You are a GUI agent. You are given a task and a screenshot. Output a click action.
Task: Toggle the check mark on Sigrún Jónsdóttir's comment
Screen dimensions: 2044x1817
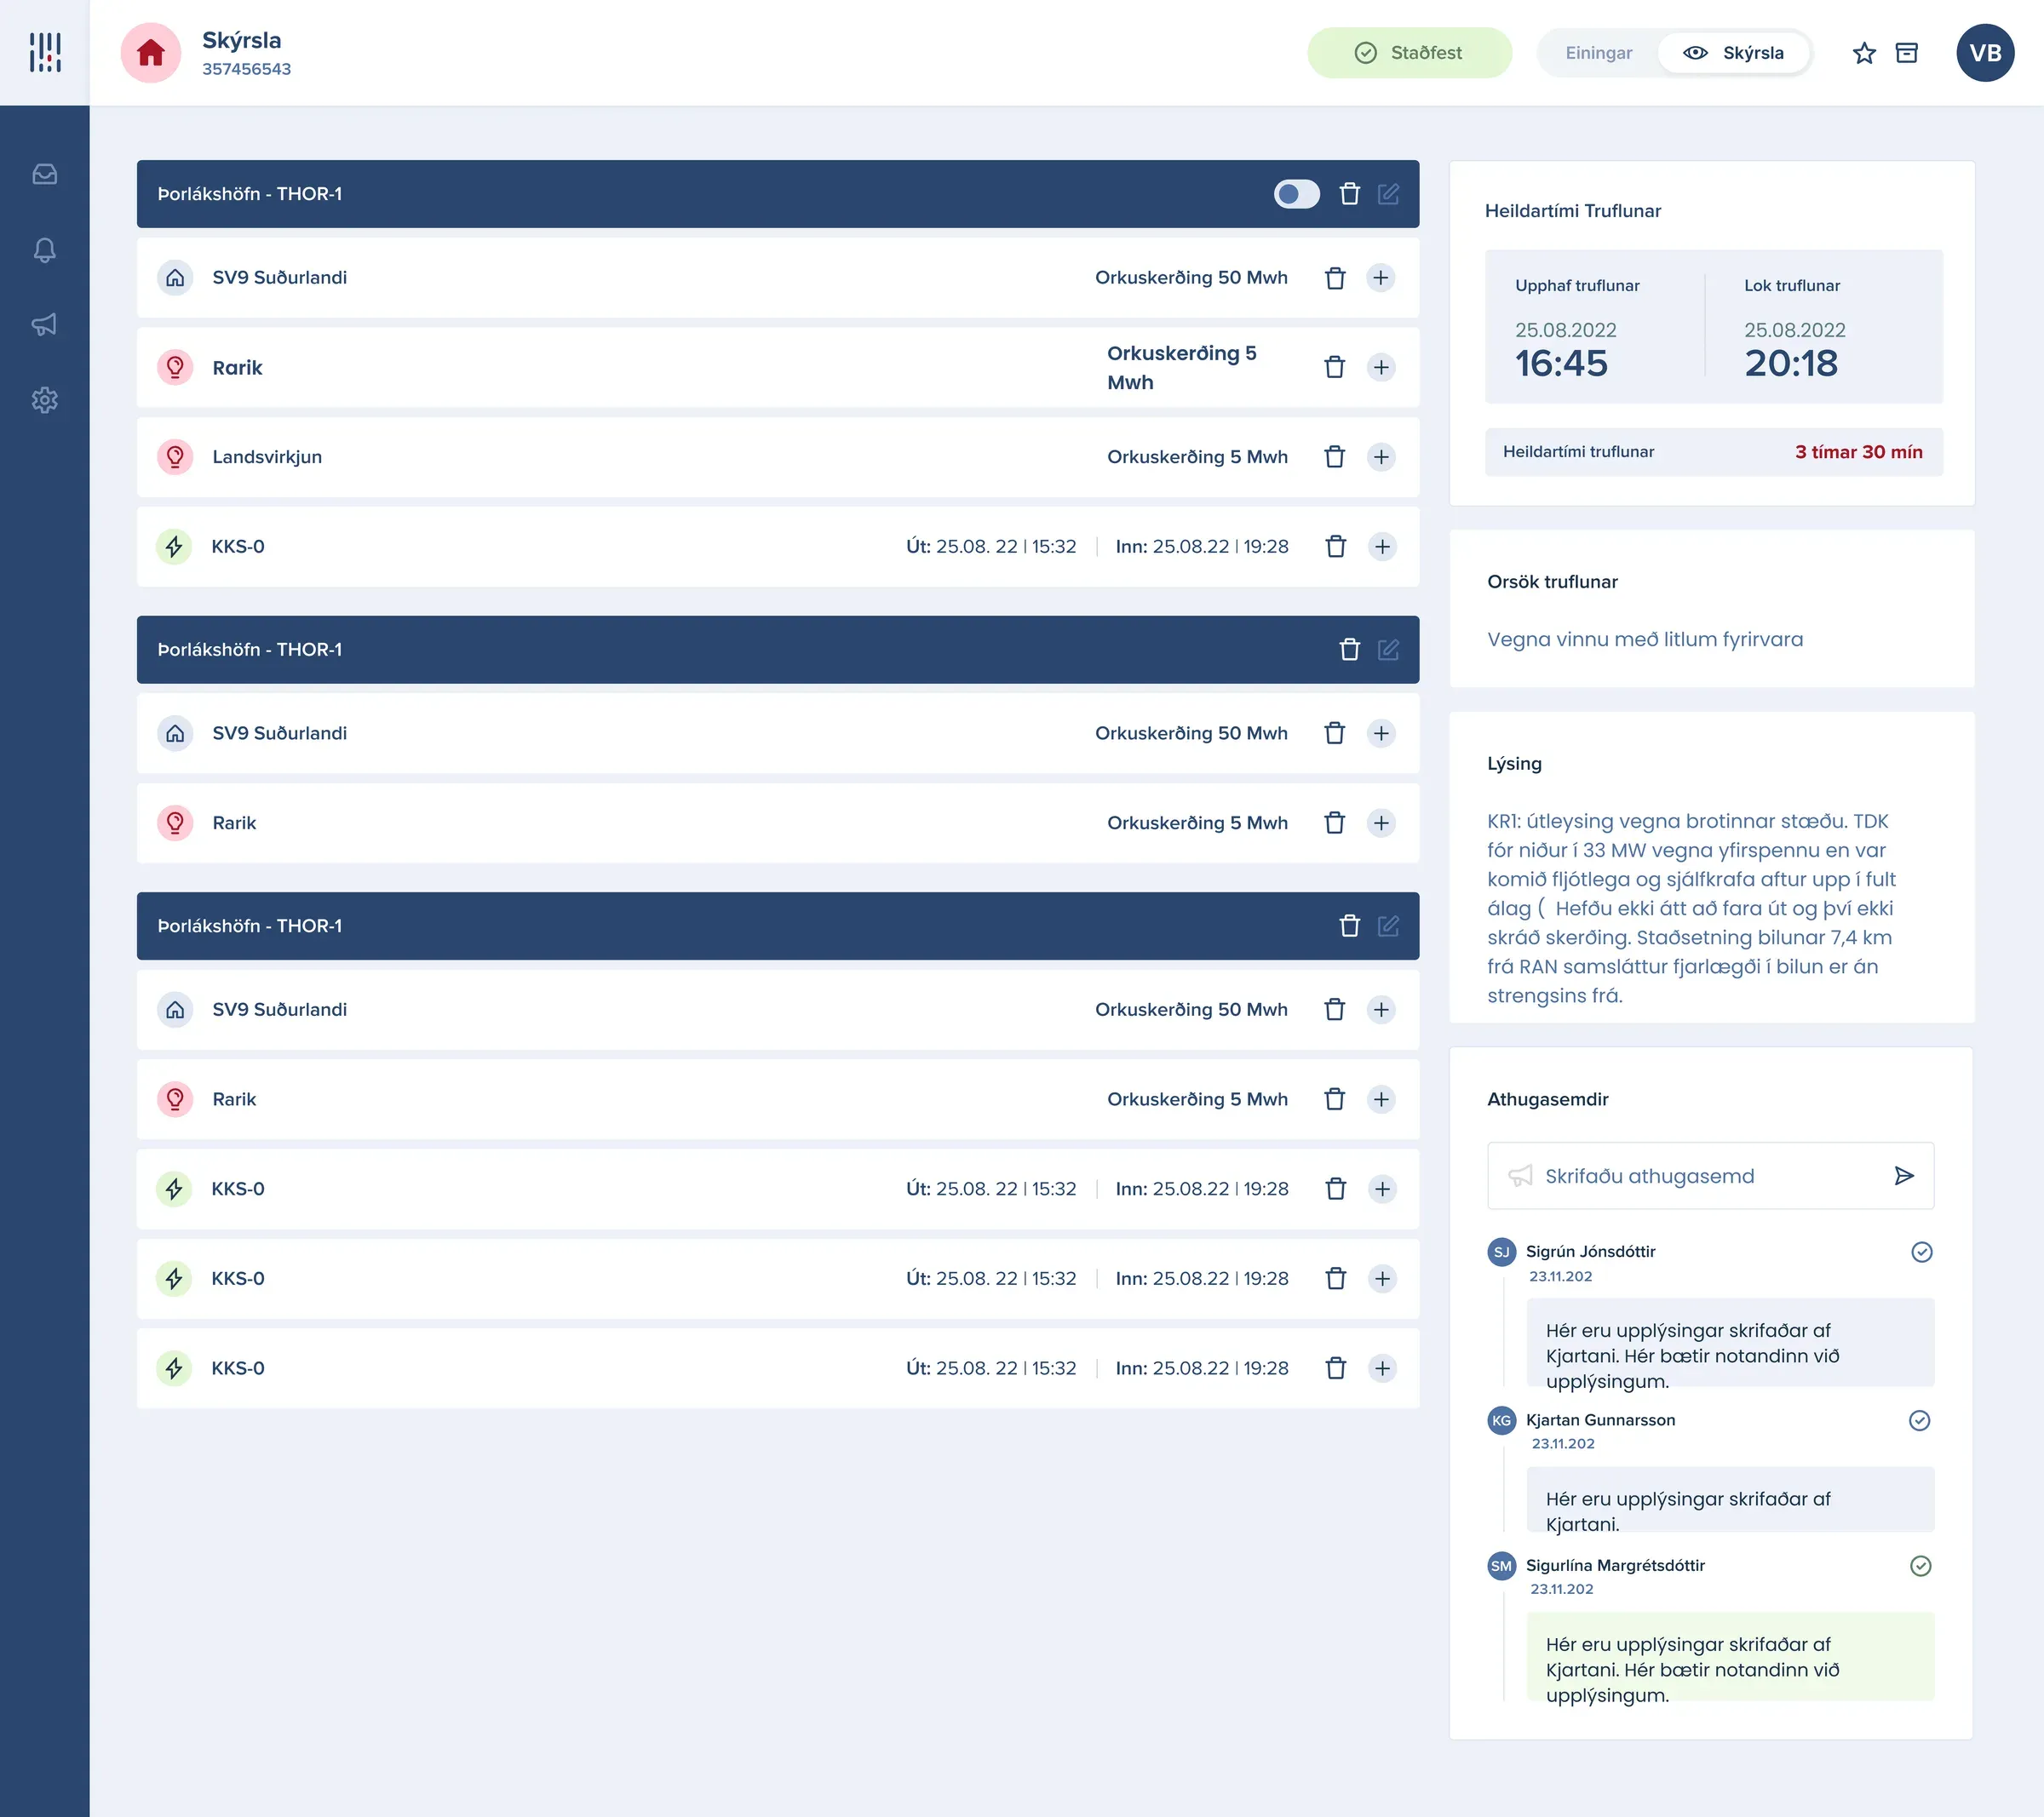1921,1252
